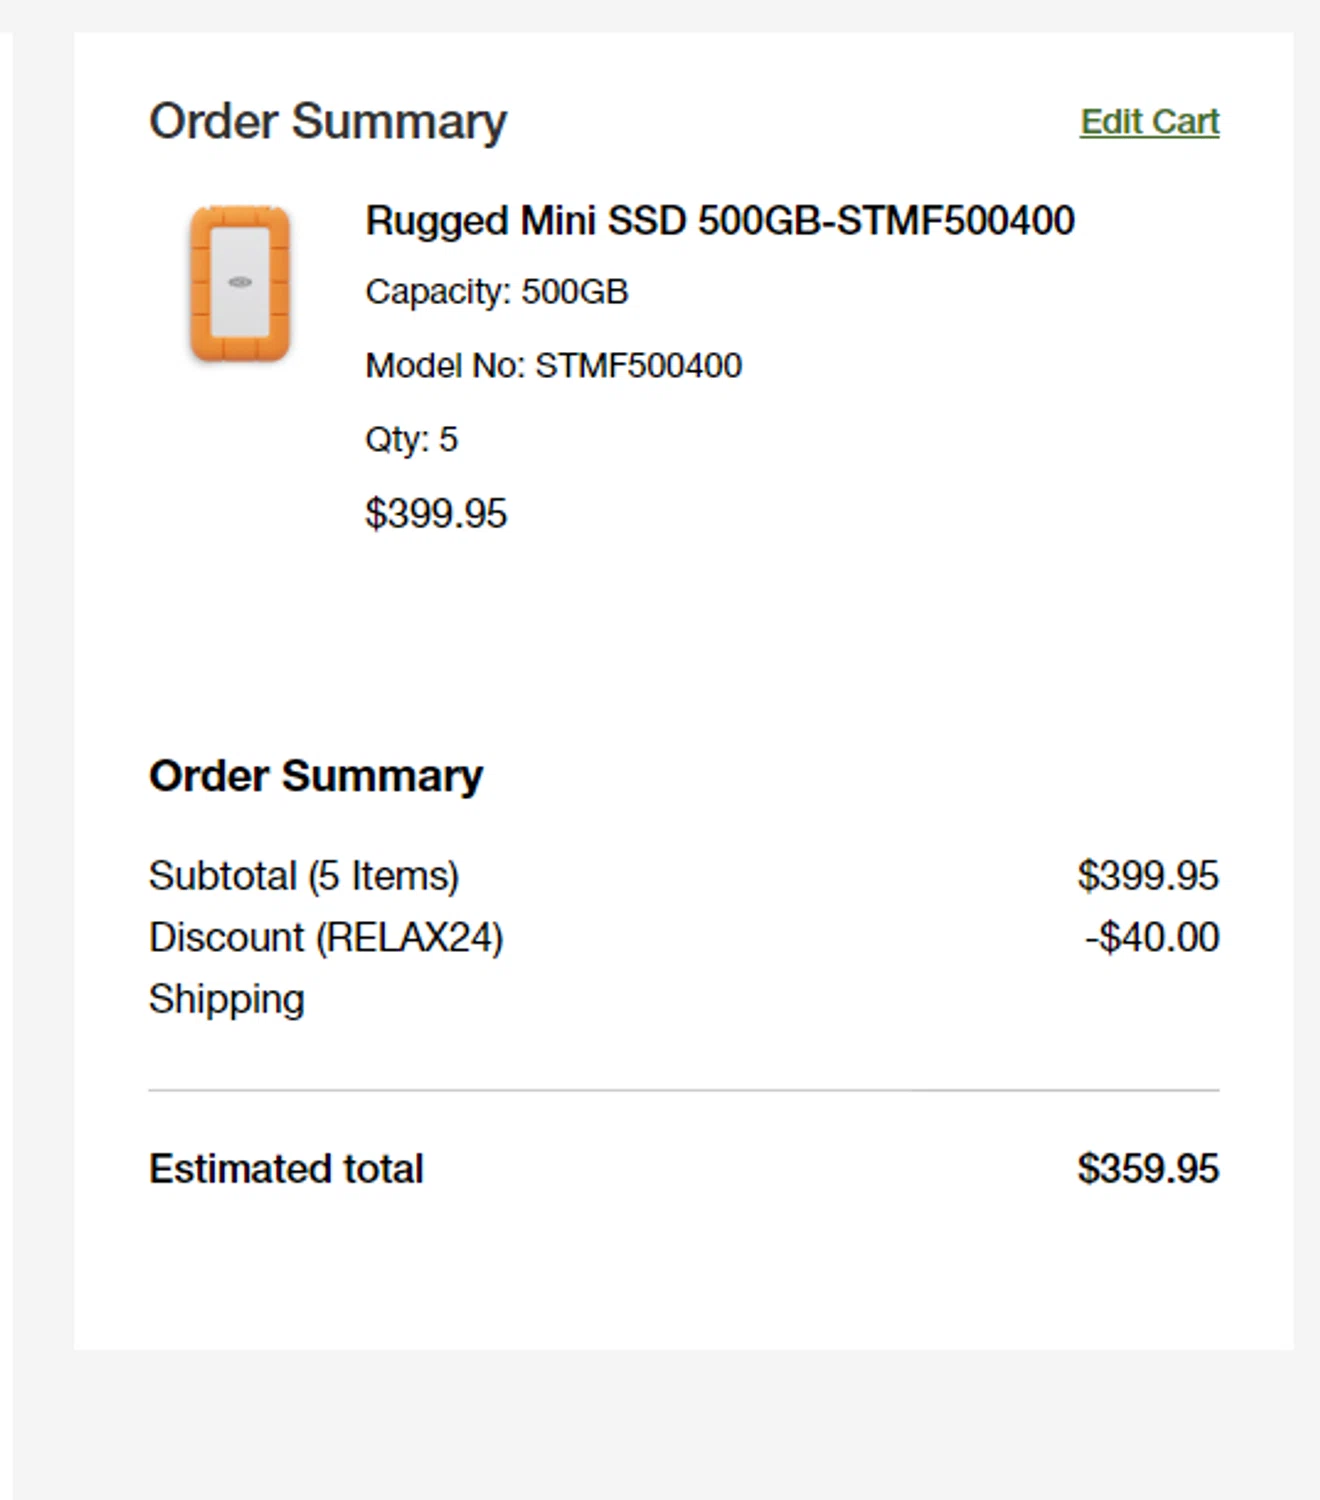The image size is (1320, 1500).
Task: Click the Edit Cart link
Action: [x=1149, y=122]
